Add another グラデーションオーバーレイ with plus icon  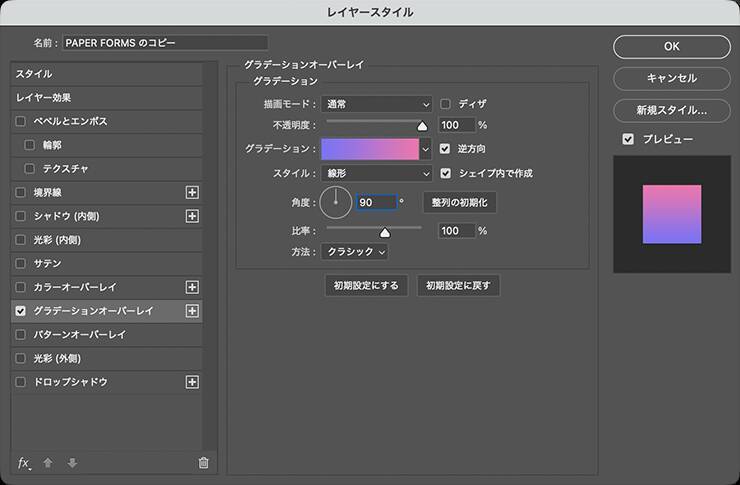(192, 311)
